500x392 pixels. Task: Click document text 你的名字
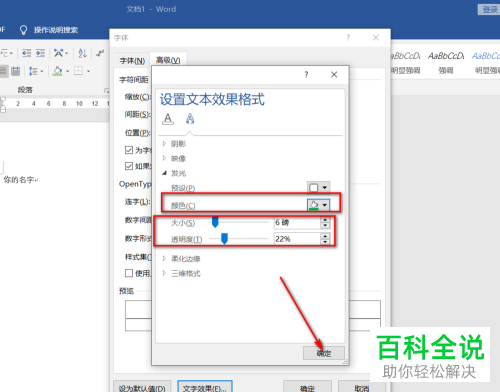click(x=19, y=180)
